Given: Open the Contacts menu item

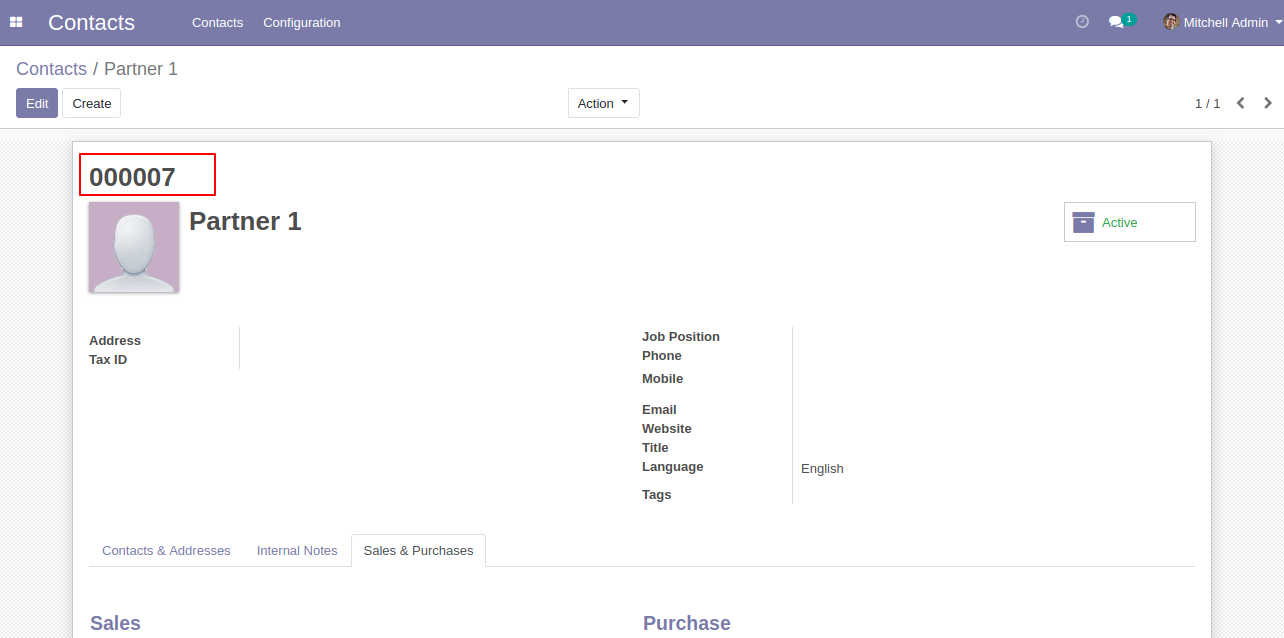Looking at the screenshot, I should (218, 22).
